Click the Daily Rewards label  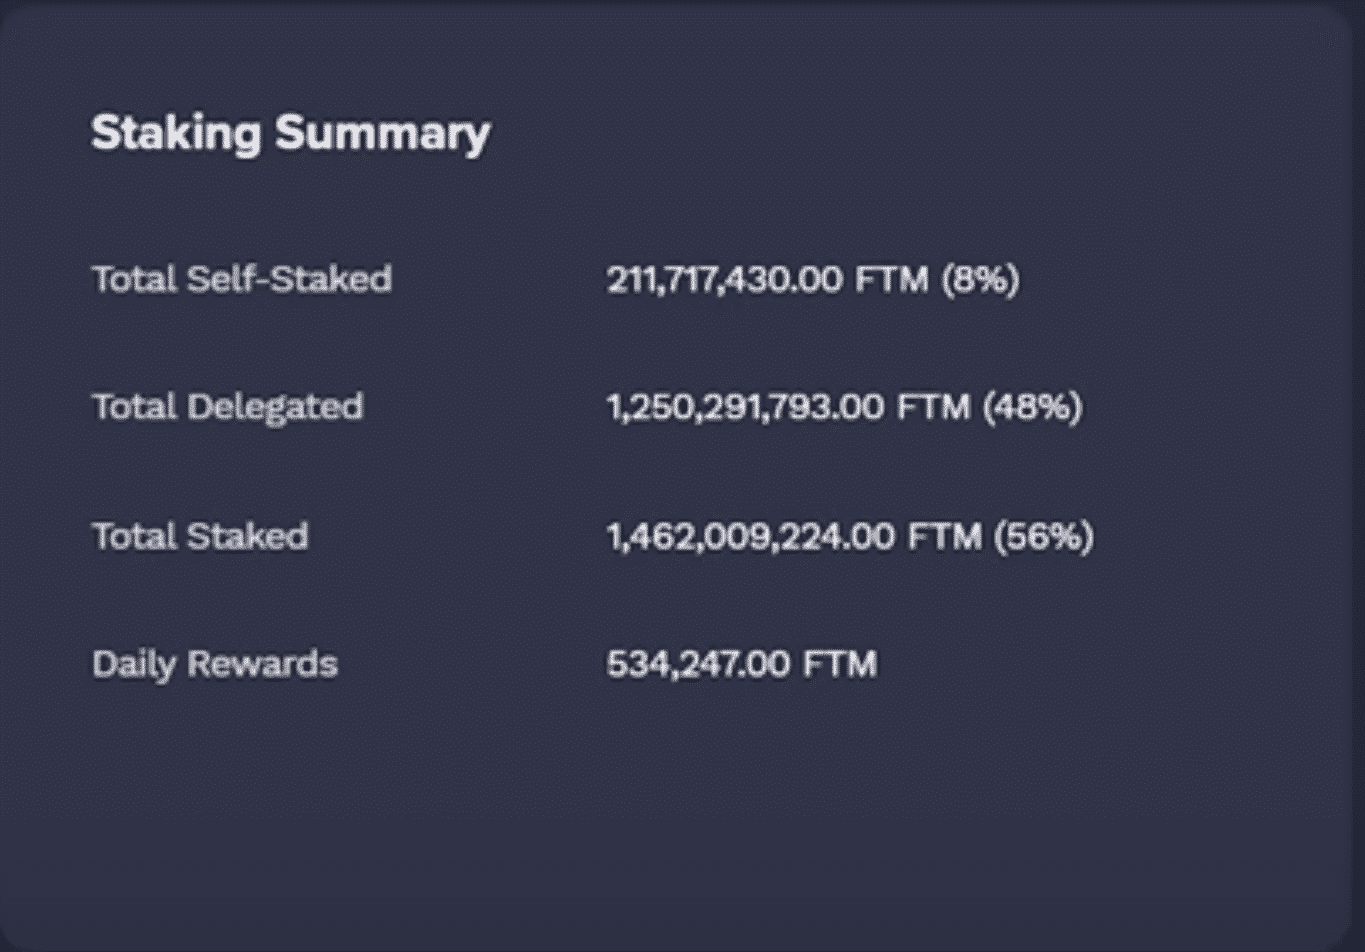pyautogui.click(x=215, y=664)
